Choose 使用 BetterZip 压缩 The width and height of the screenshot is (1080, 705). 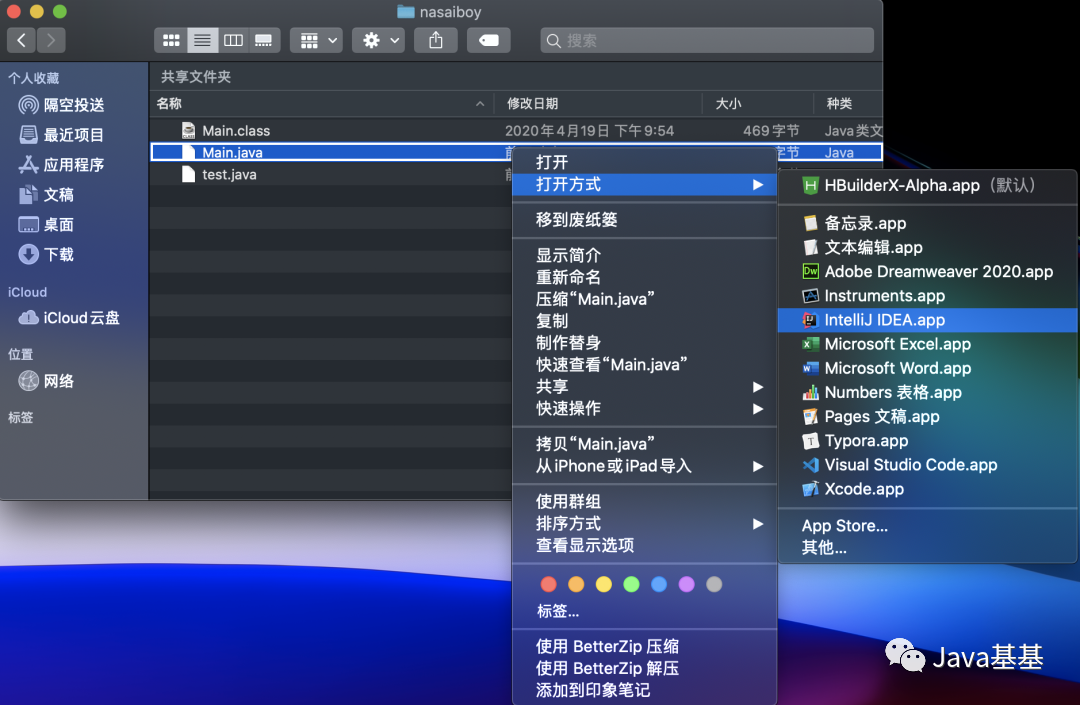pyautogui.click(x=645, y=646)
